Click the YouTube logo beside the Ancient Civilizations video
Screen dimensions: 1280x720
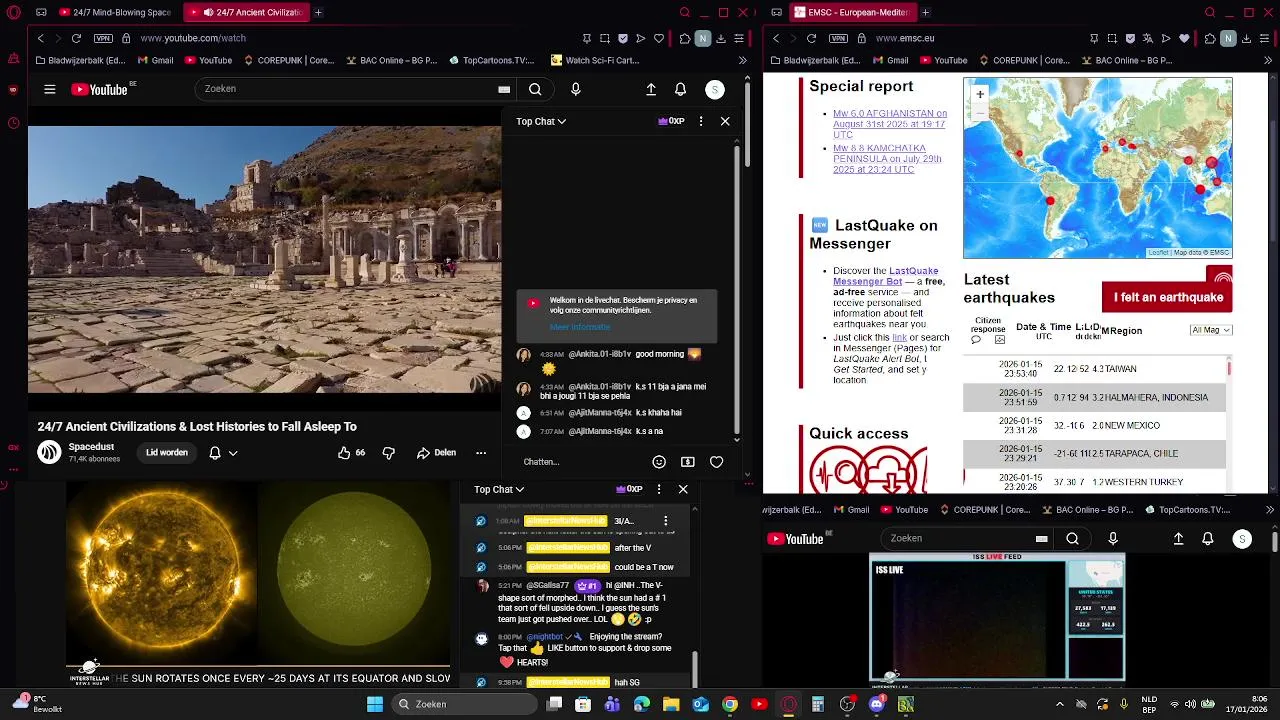99,89
